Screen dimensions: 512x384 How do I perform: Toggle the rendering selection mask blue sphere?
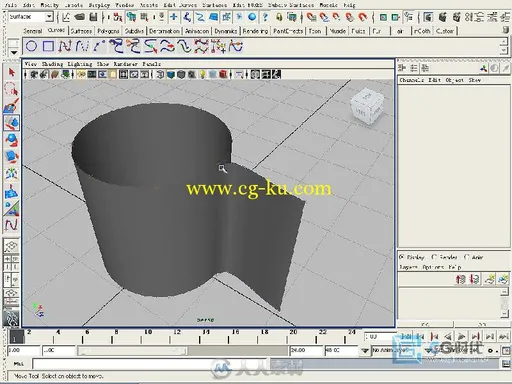point(252,17)
